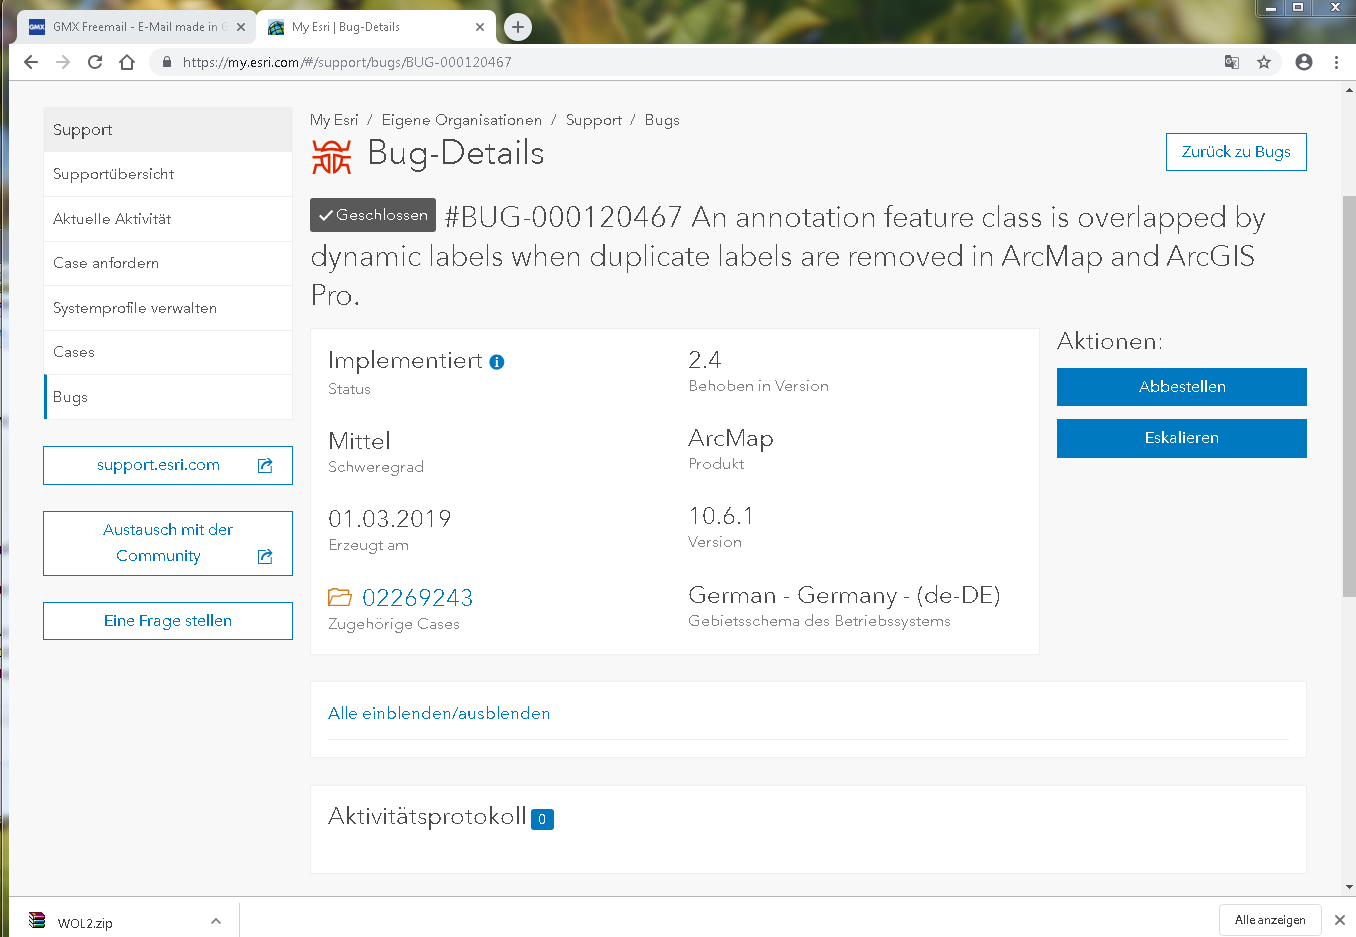The image size is (1356, 937).
Task: Open support.esri.com link button
Action: coord(168,465)
